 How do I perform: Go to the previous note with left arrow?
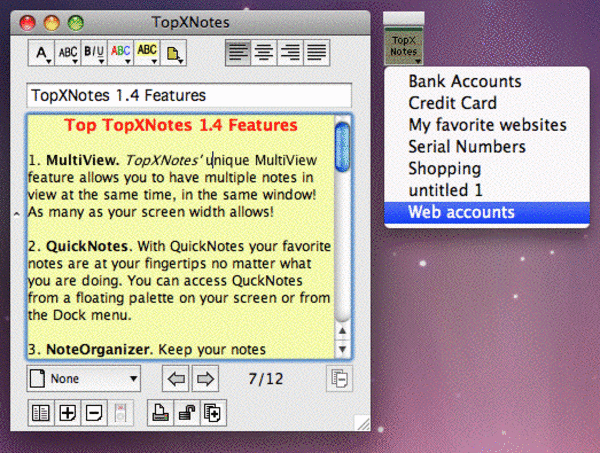(176, 379)
